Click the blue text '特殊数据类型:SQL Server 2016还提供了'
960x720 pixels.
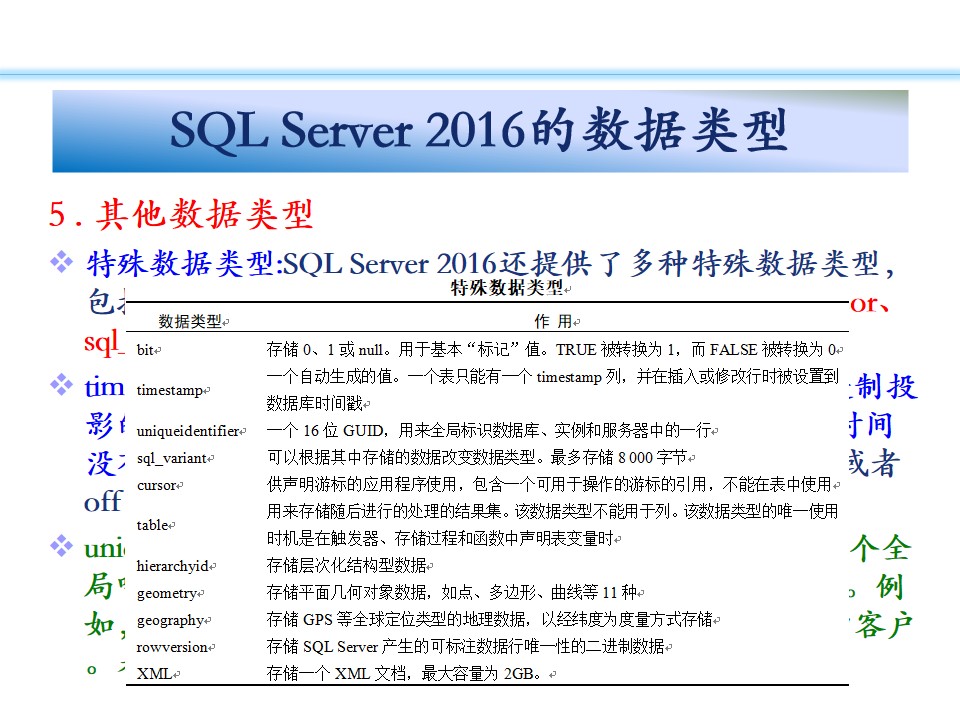(356, 264)
